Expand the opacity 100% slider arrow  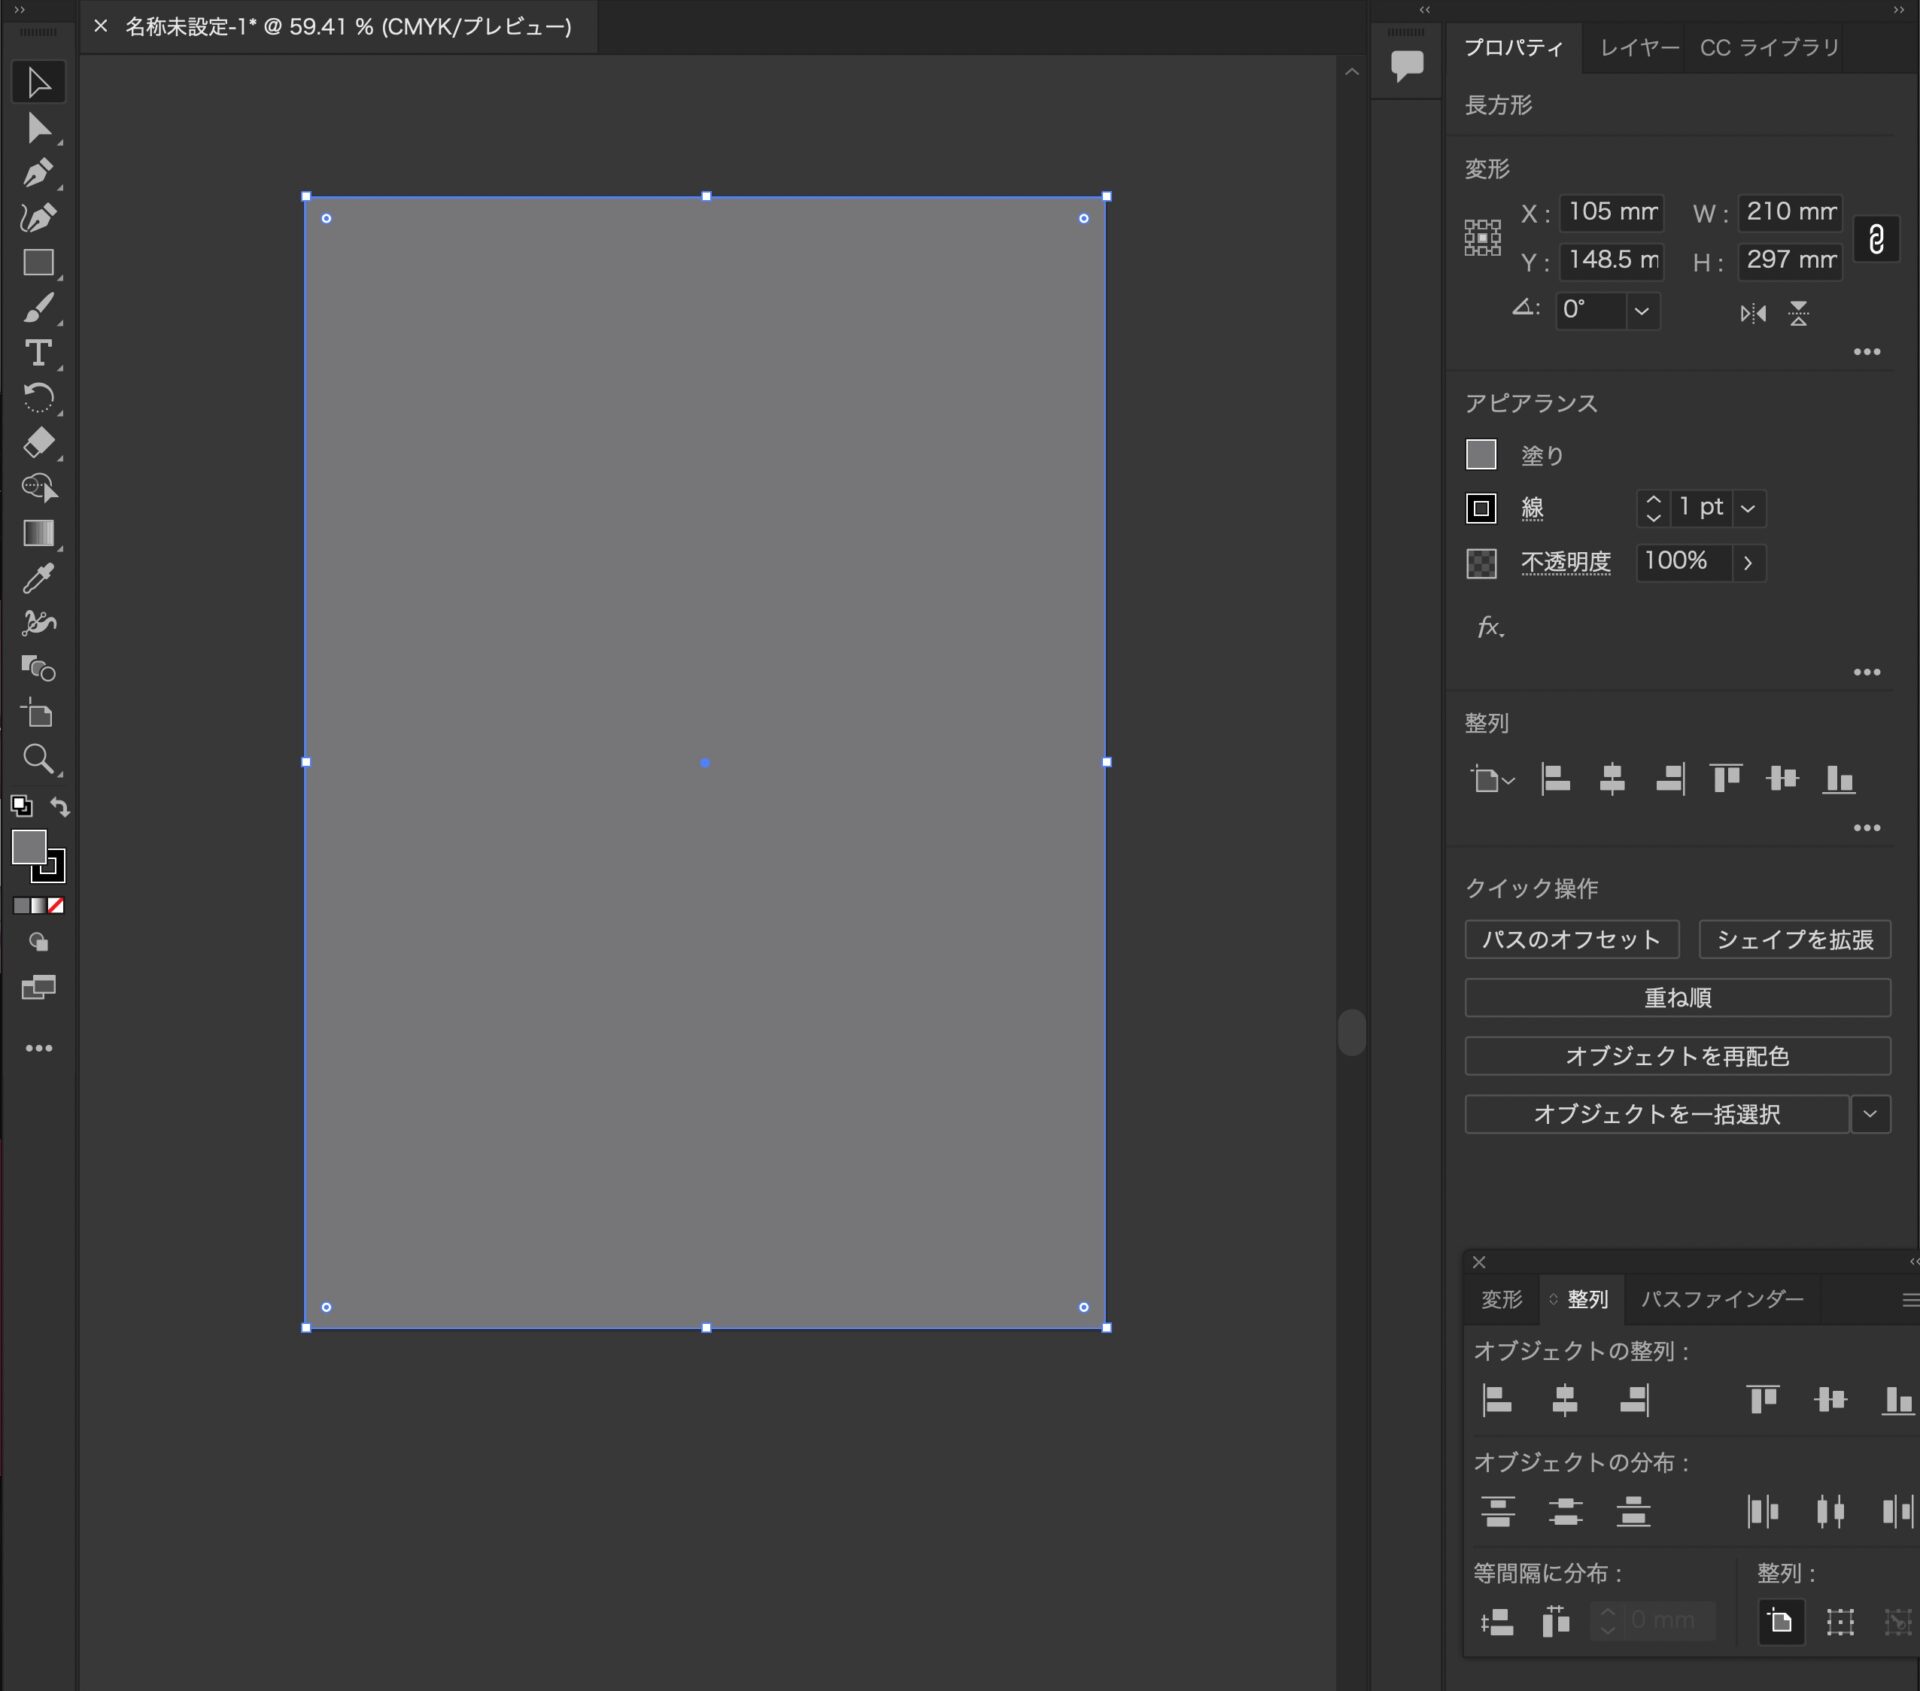[x=1748, y=563]
